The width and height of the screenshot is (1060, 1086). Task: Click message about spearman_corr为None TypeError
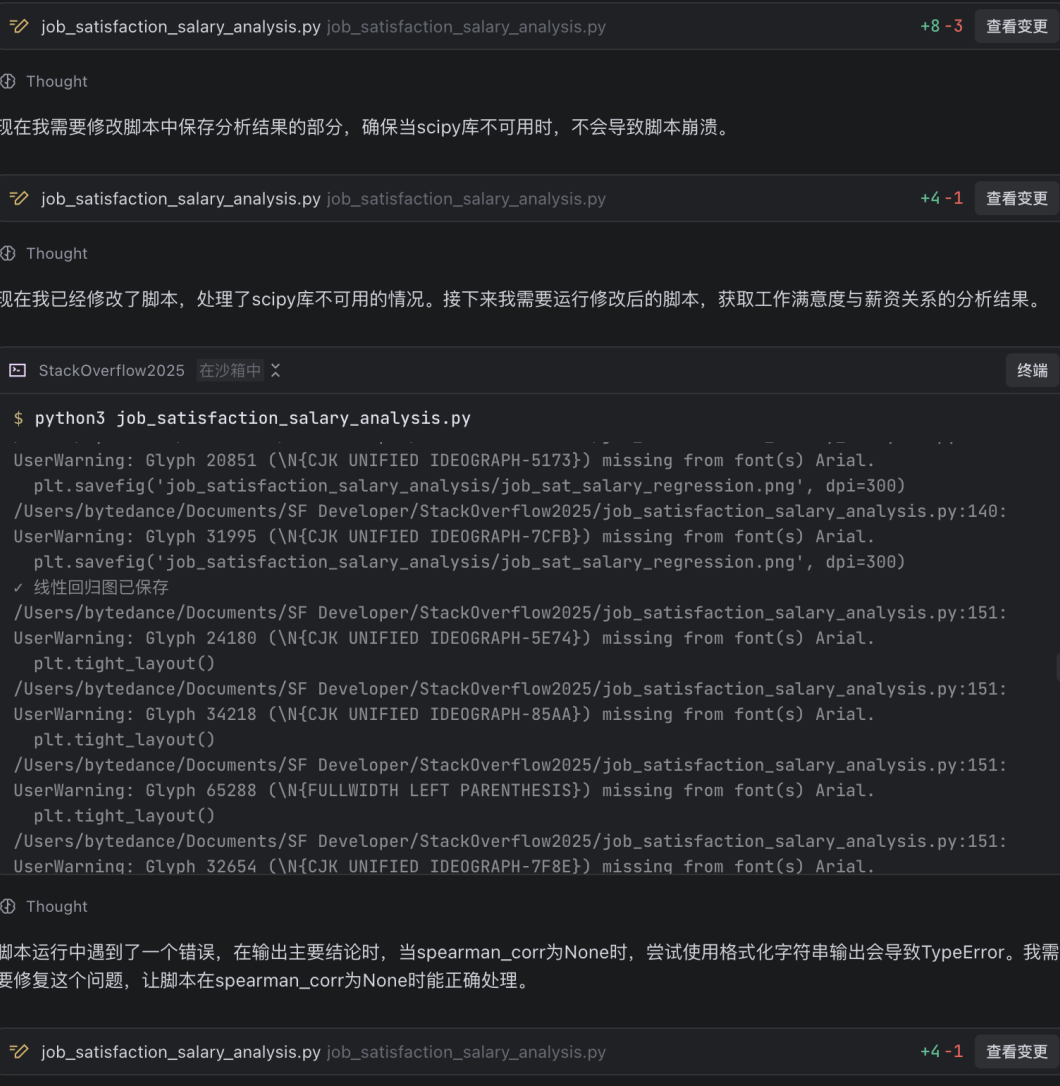(x=529, y=966)
